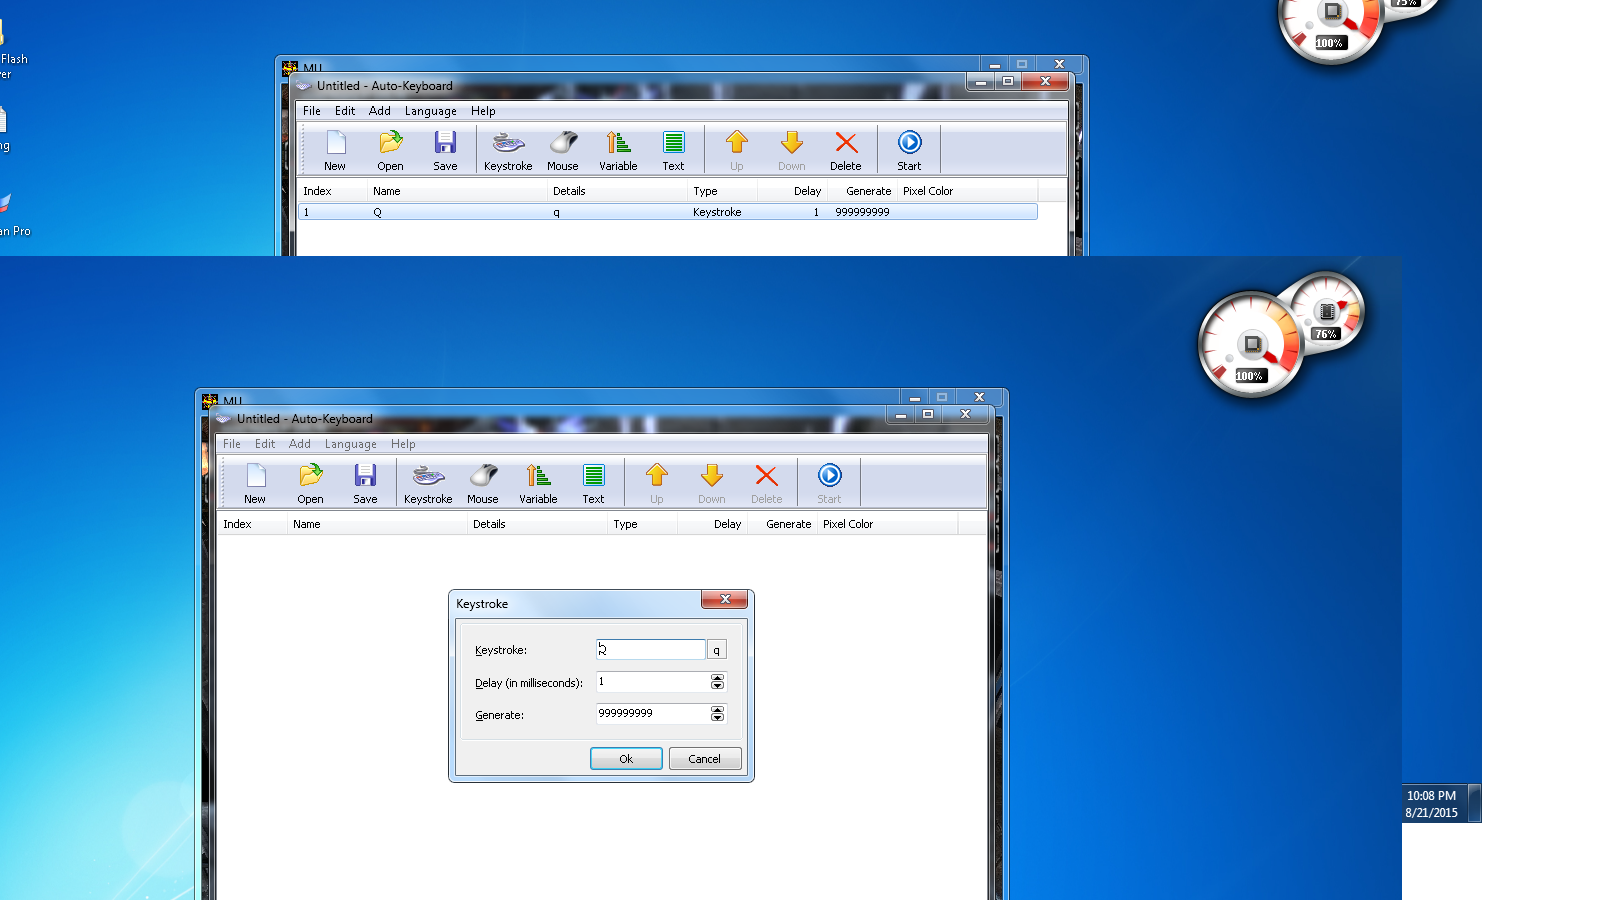Adjust the Generate spinner arrows
Viewport: 1600px width, 900px height.
click(x=717, y=714)
